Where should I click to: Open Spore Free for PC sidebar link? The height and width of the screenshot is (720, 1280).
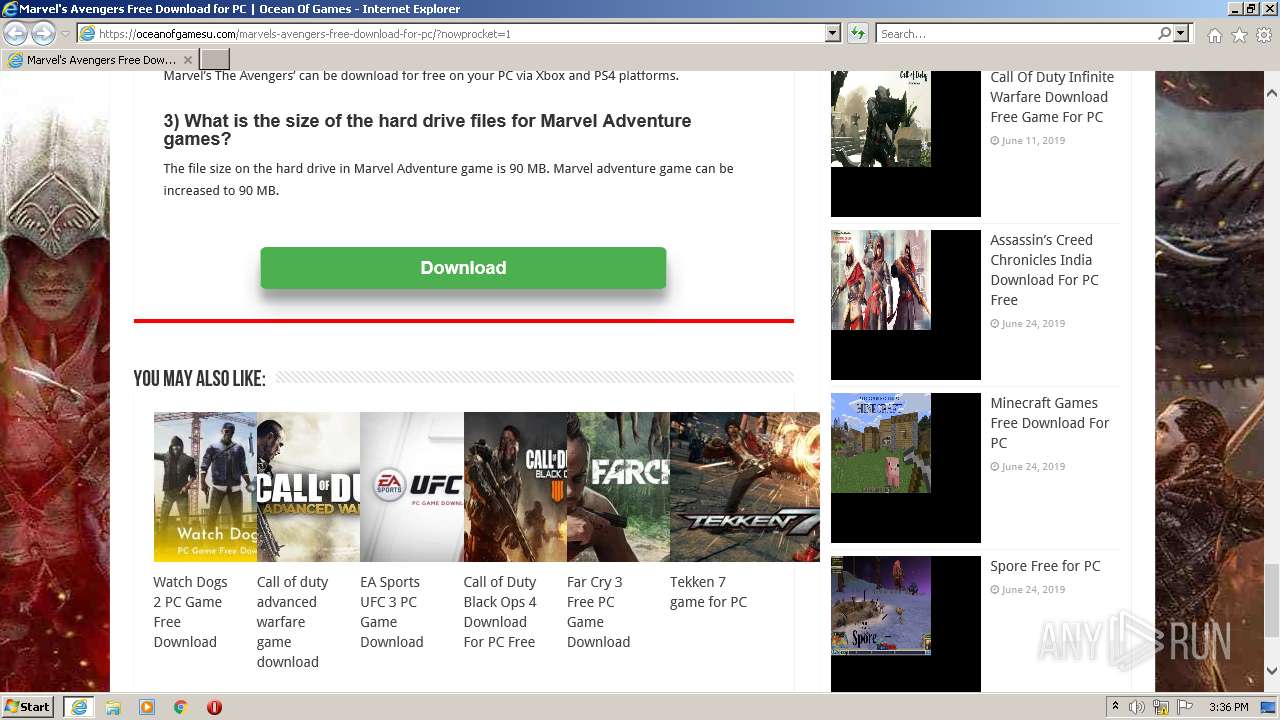point(1045,566)
